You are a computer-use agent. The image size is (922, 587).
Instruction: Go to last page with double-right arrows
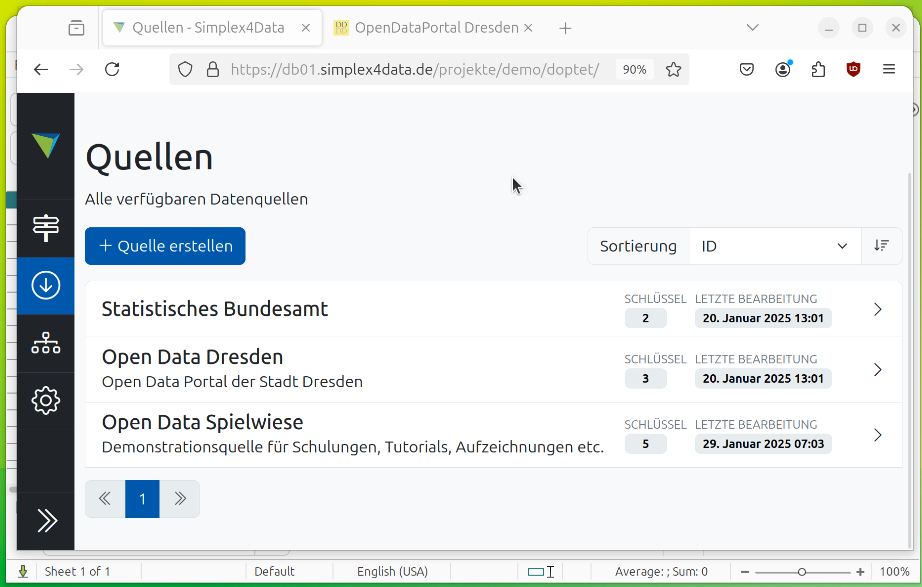pyautogui.click(x=179, y=499)
